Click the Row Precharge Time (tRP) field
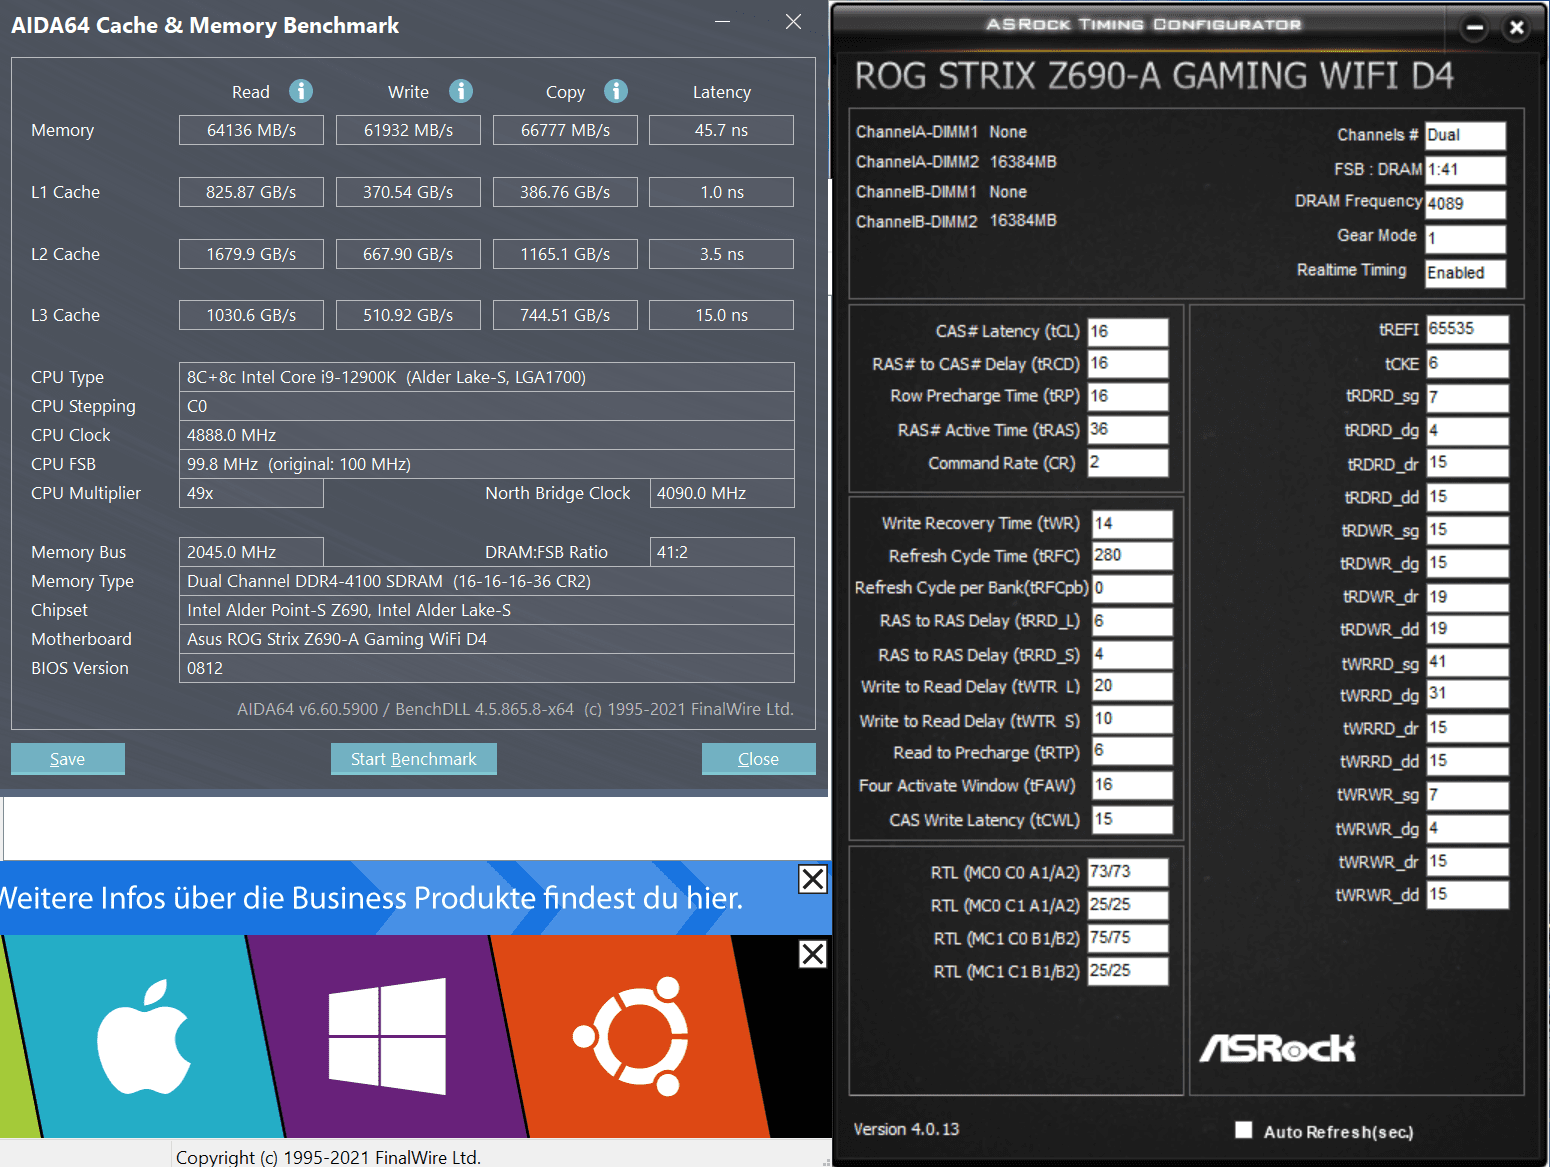The image size is (1550, 1167). point(1128,397)
